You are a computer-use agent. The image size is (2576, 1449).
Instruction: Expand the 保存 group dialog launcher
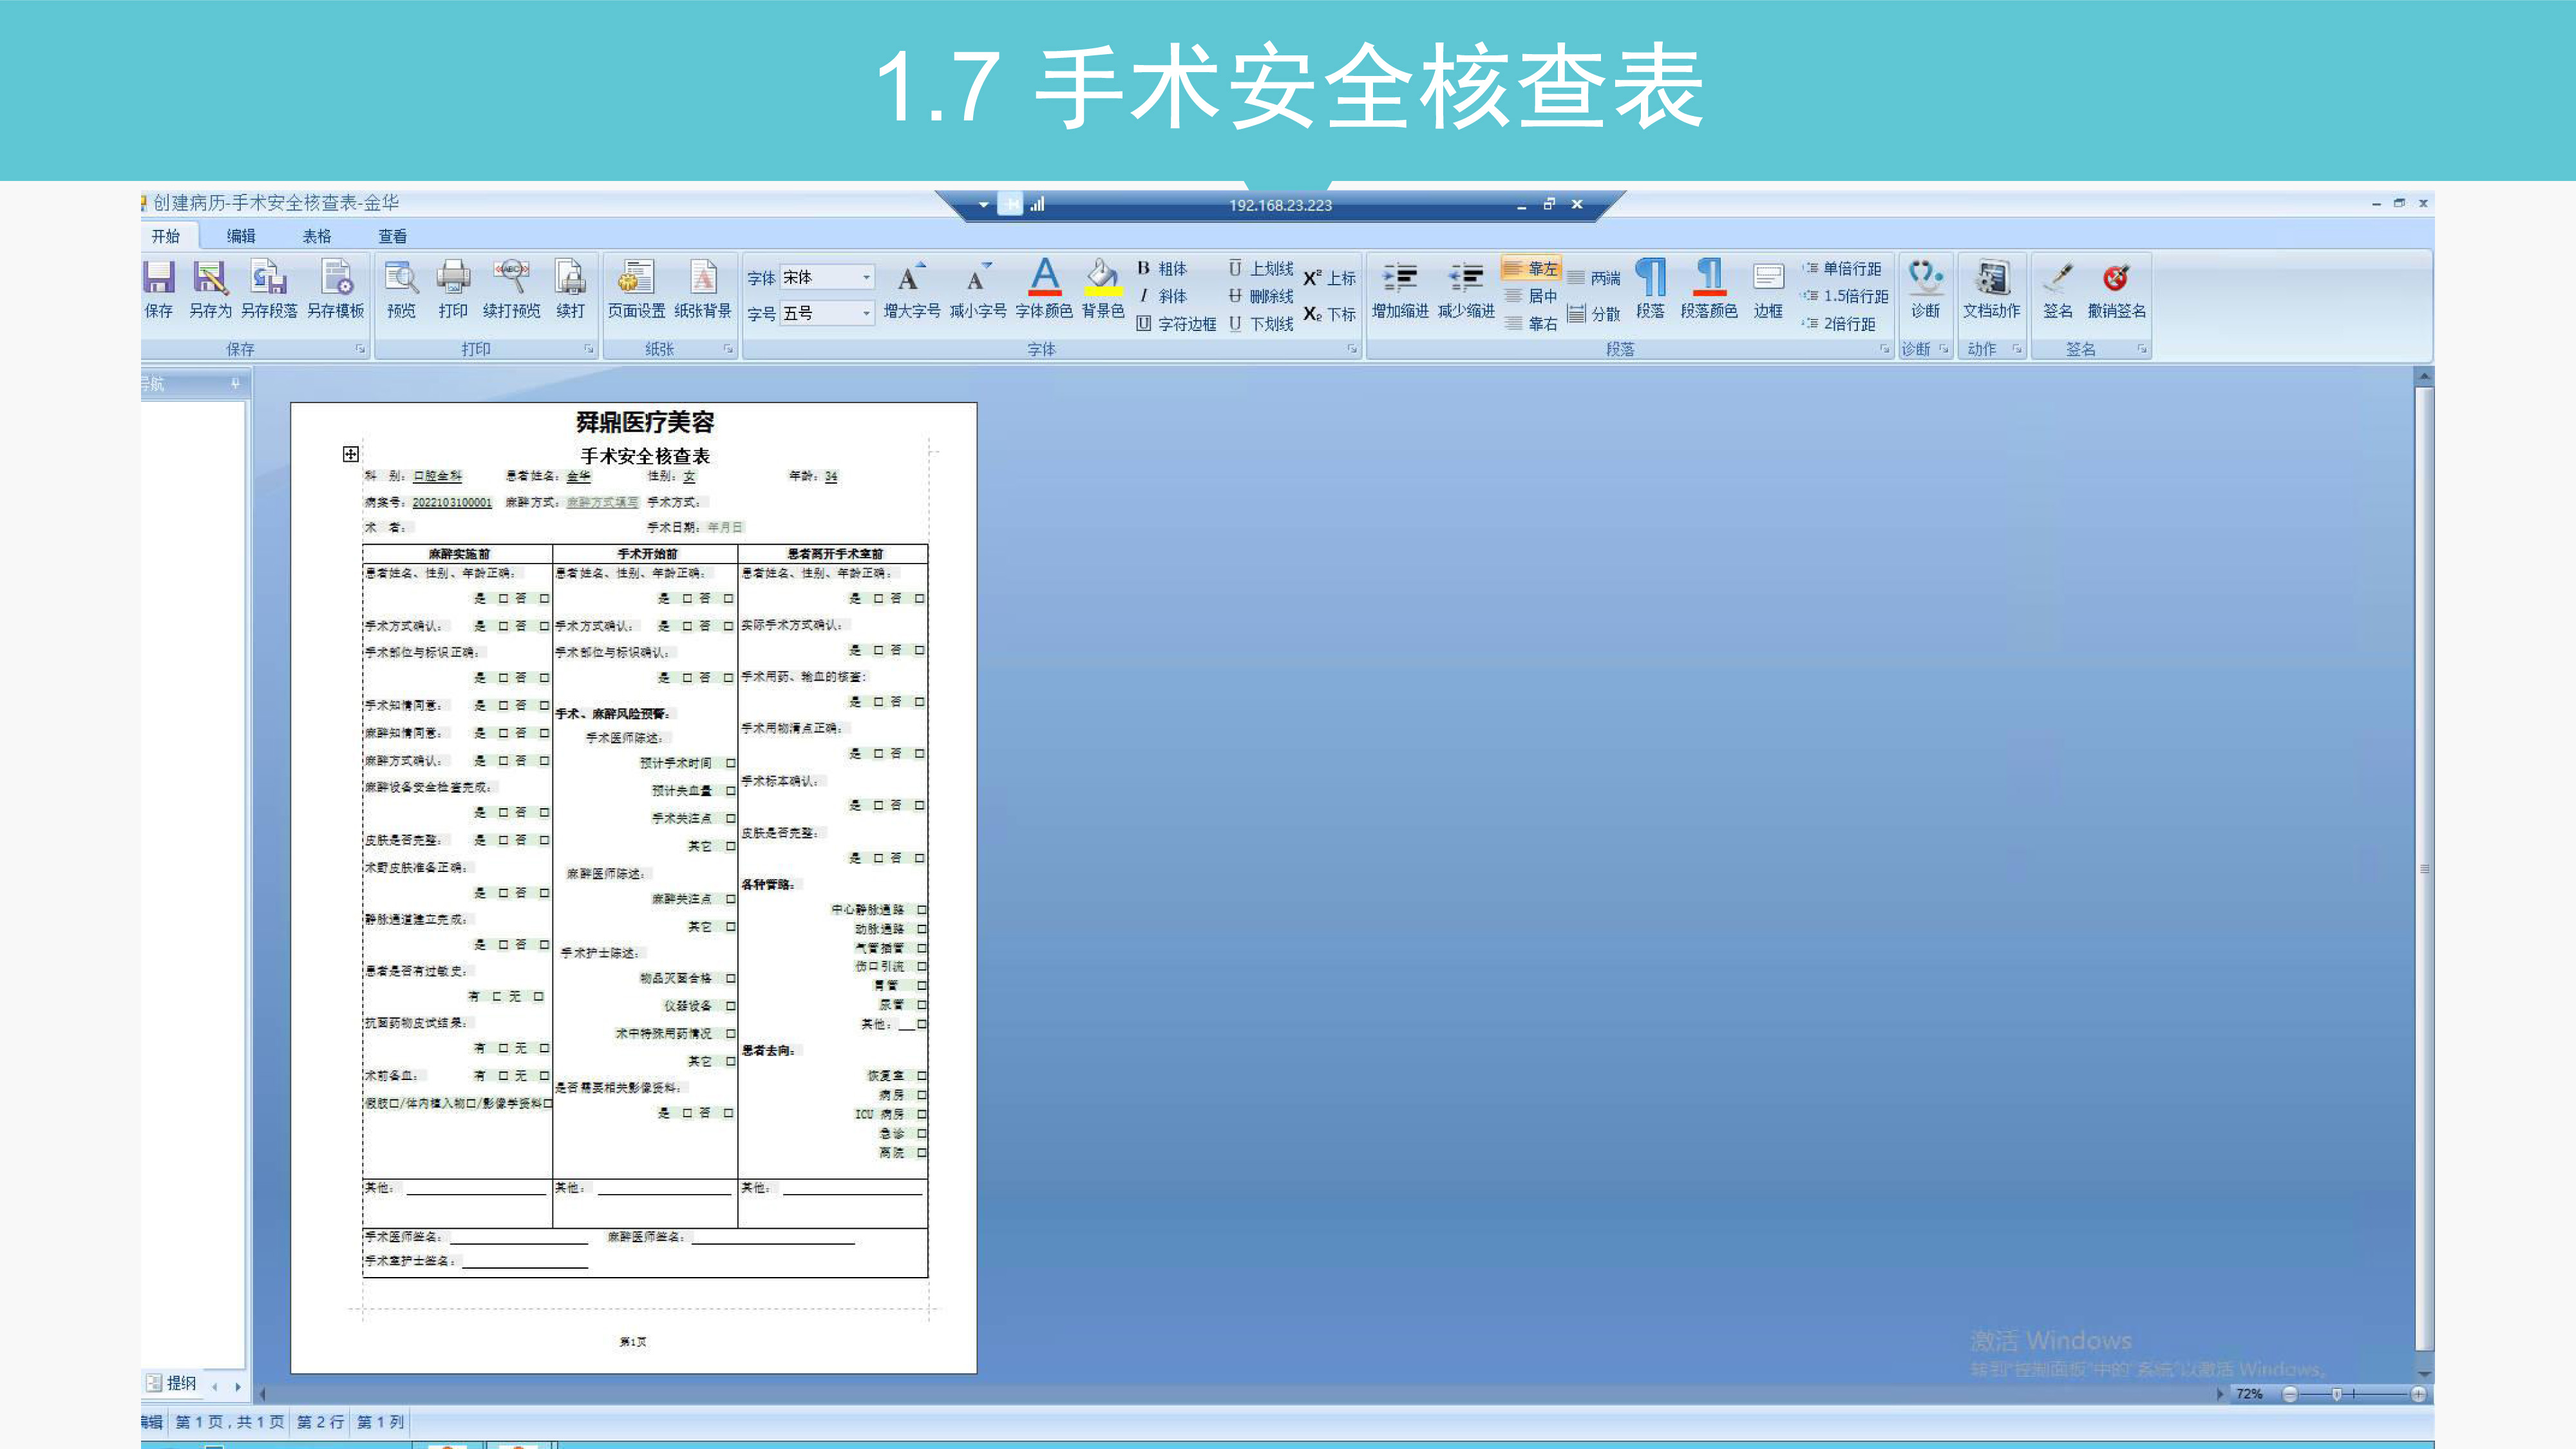360,349
